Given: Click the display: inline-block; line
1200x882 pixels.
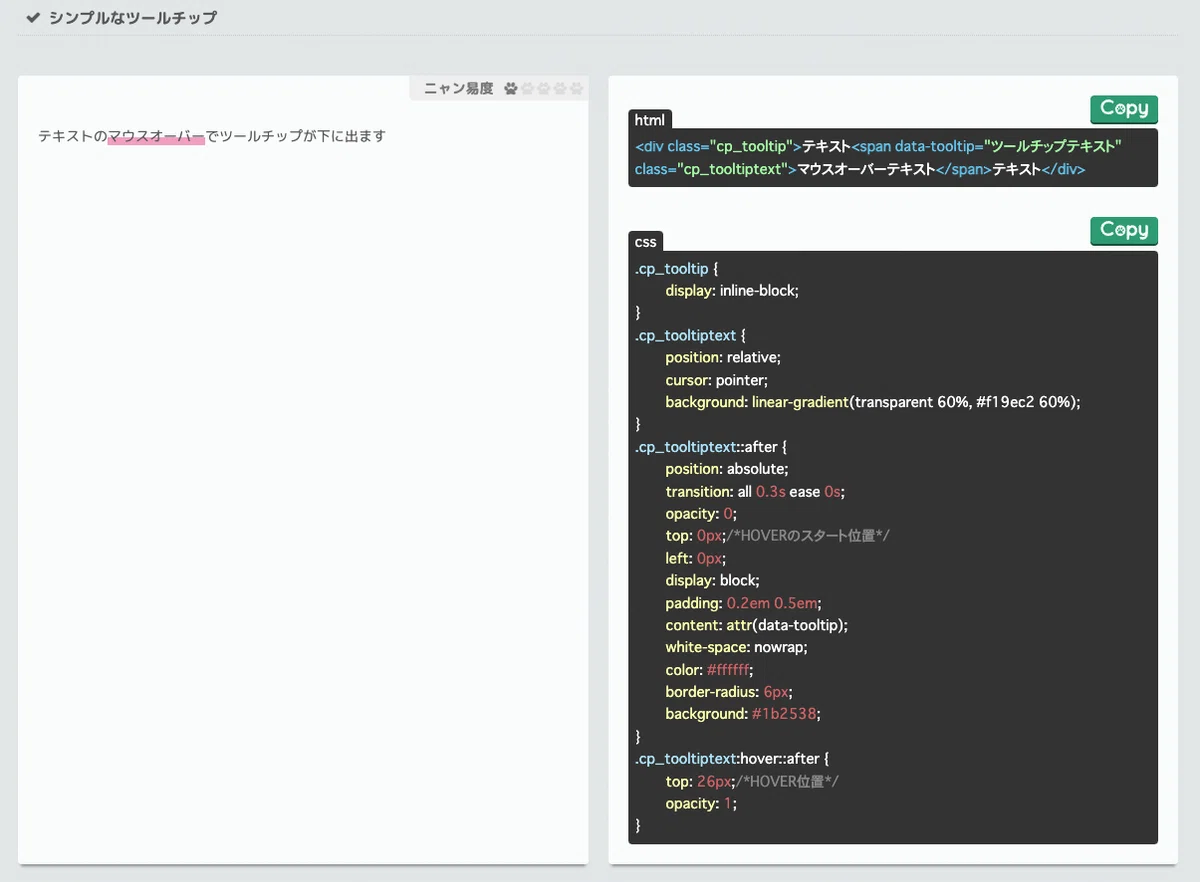Looking at the screenshot, I should tap(732, 290).
